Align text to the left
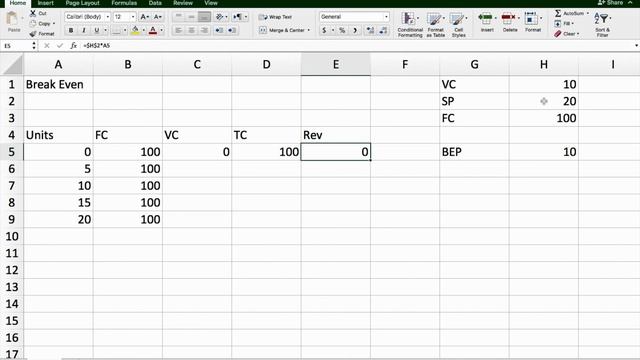Screen dimensions: 640x360 178,30
